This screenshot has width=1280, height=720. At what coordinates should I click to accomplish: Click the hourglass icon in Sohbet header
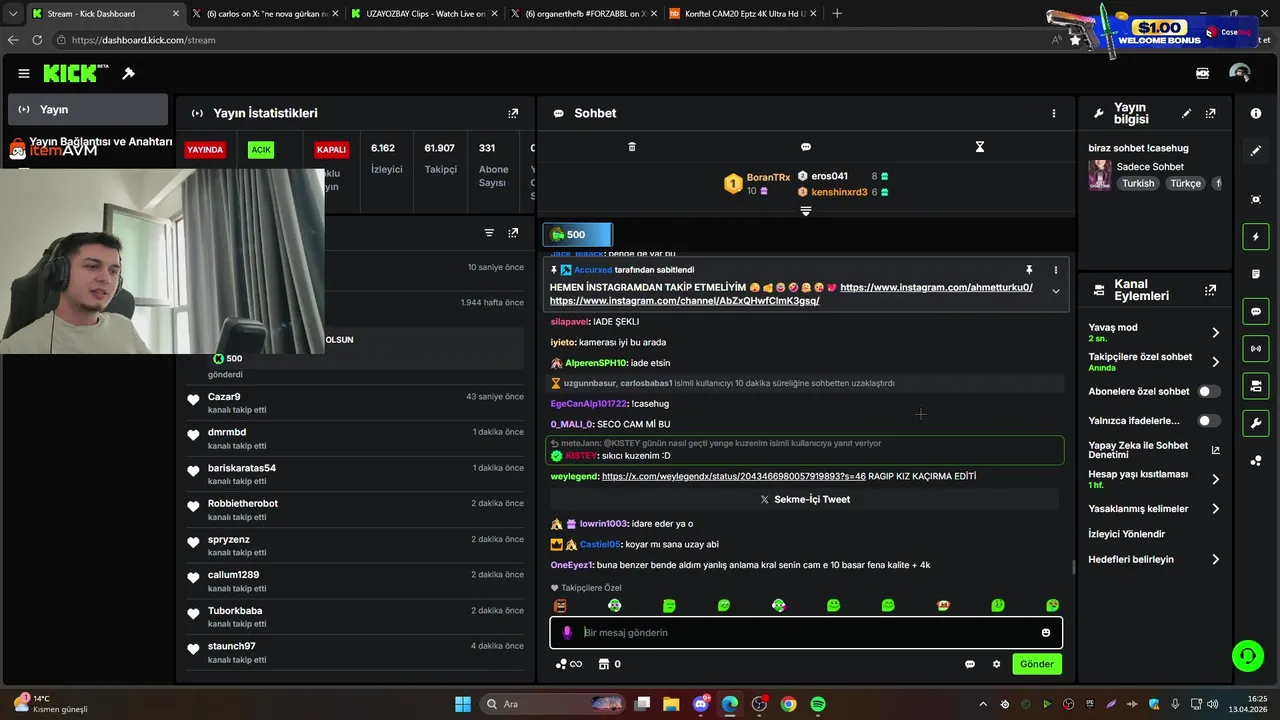[x=979, y=147]
